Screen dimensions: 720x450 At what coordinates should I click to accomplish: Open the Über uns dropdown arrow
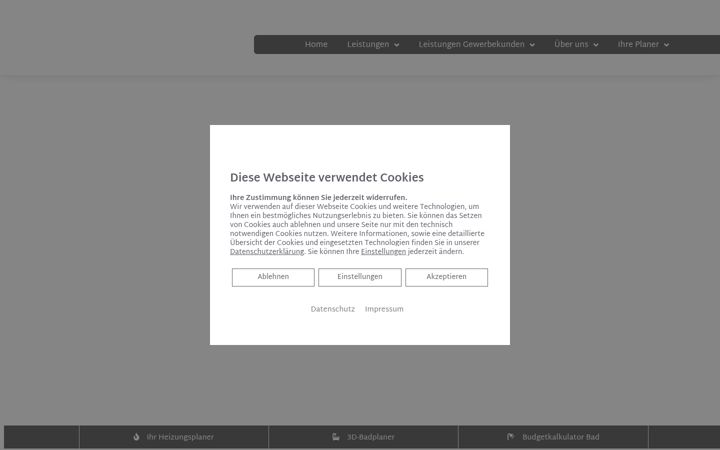coord(596,45)
